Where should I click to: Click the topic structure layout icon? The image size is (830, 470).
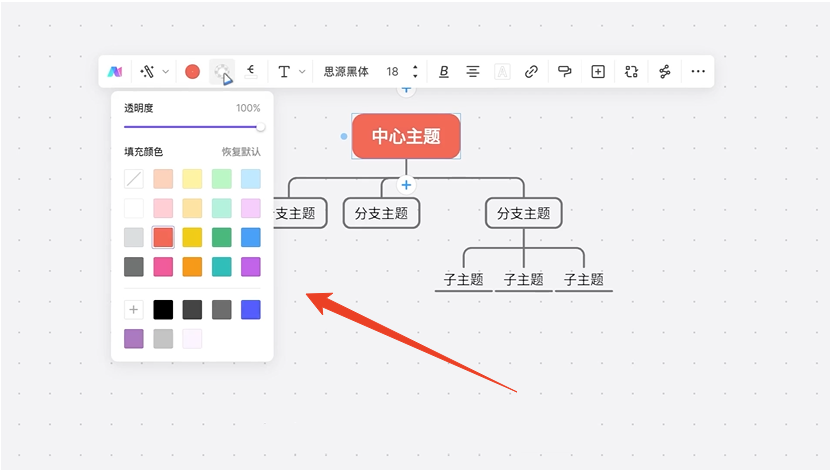pyautogui.click(x=665, y=72)
